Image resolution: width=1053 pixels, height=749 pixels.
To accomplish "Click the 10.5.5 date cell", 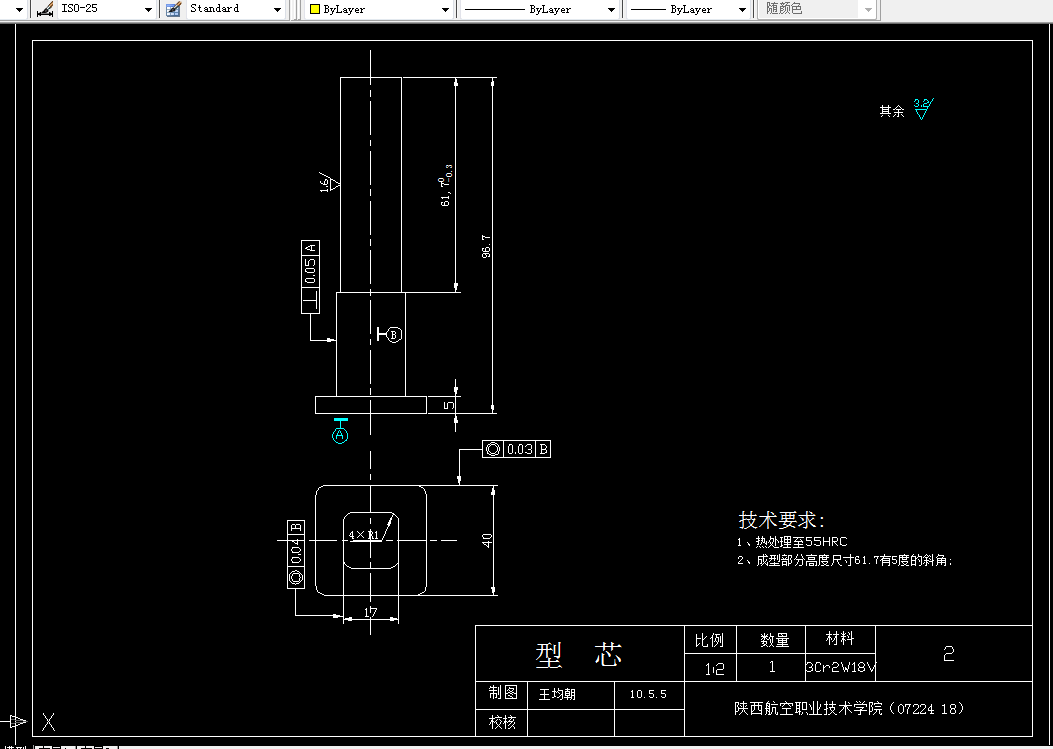I will pos(648,694).
